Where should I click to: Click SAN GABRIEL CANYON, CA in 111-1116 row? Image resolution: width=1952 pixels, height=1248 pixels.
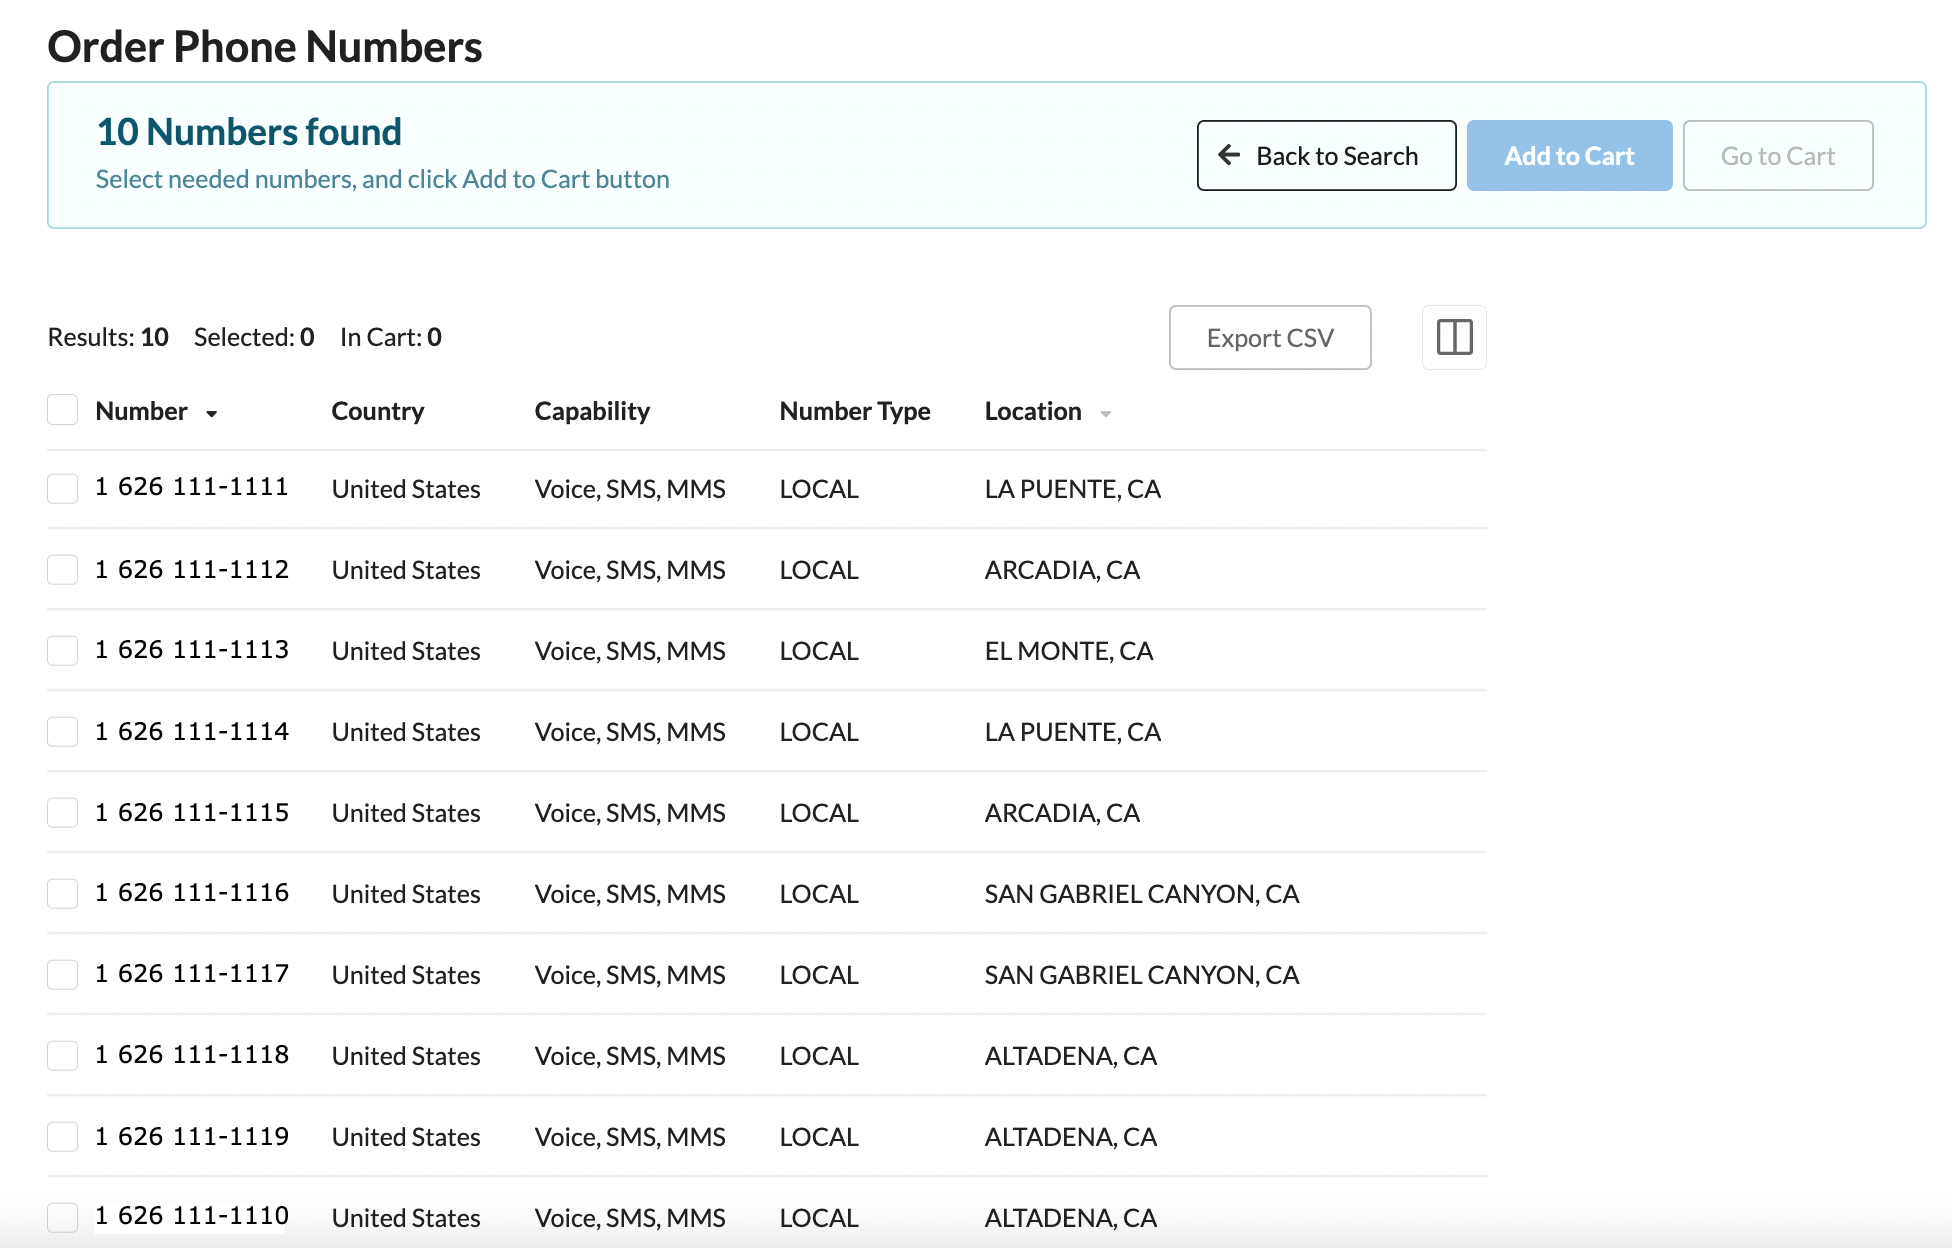[x=1142, y=894]
